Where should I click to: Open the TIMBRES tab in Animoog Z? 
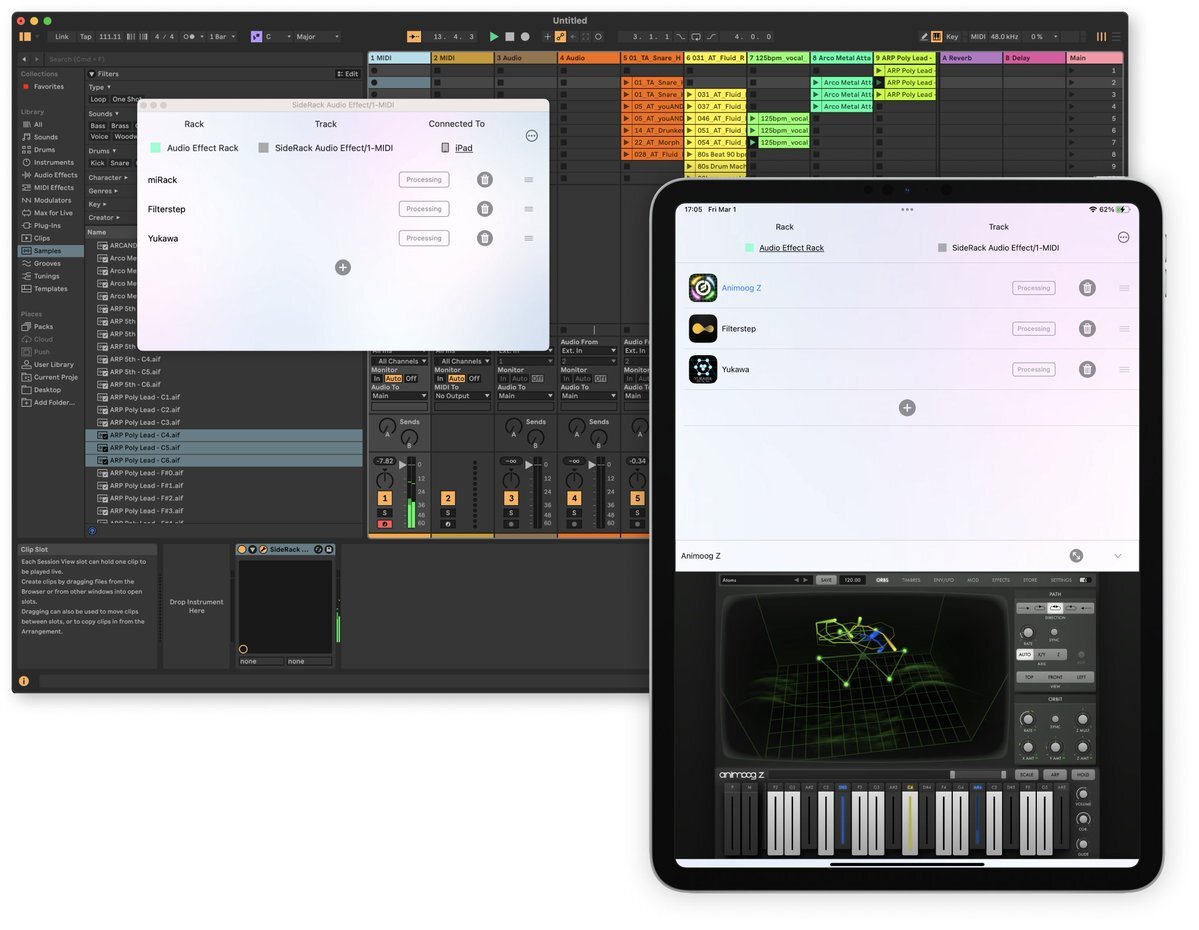point(911,580)
